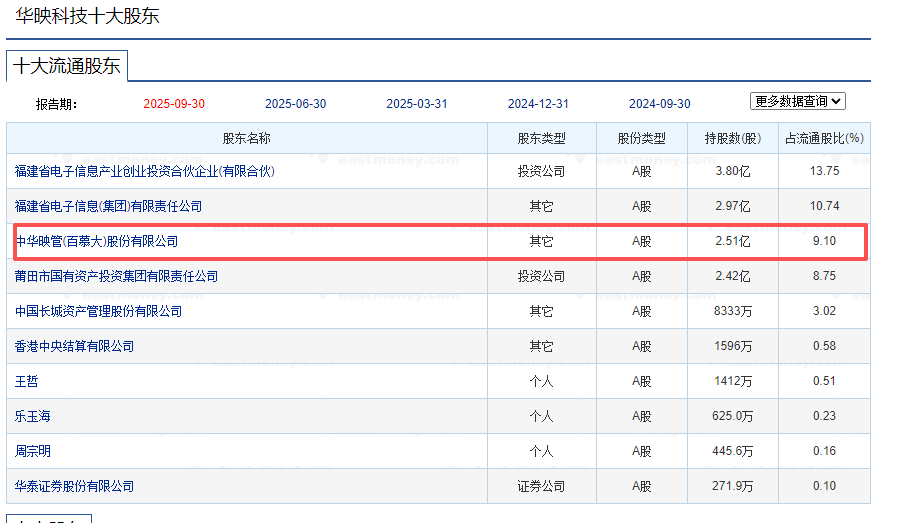Select the 3.80亿 holdings cell

tap(733, 171)
